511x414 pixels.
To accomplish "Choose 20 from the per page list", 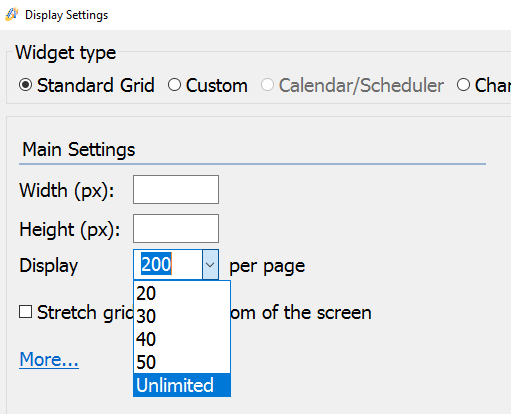I will click(x=182, y=293).
